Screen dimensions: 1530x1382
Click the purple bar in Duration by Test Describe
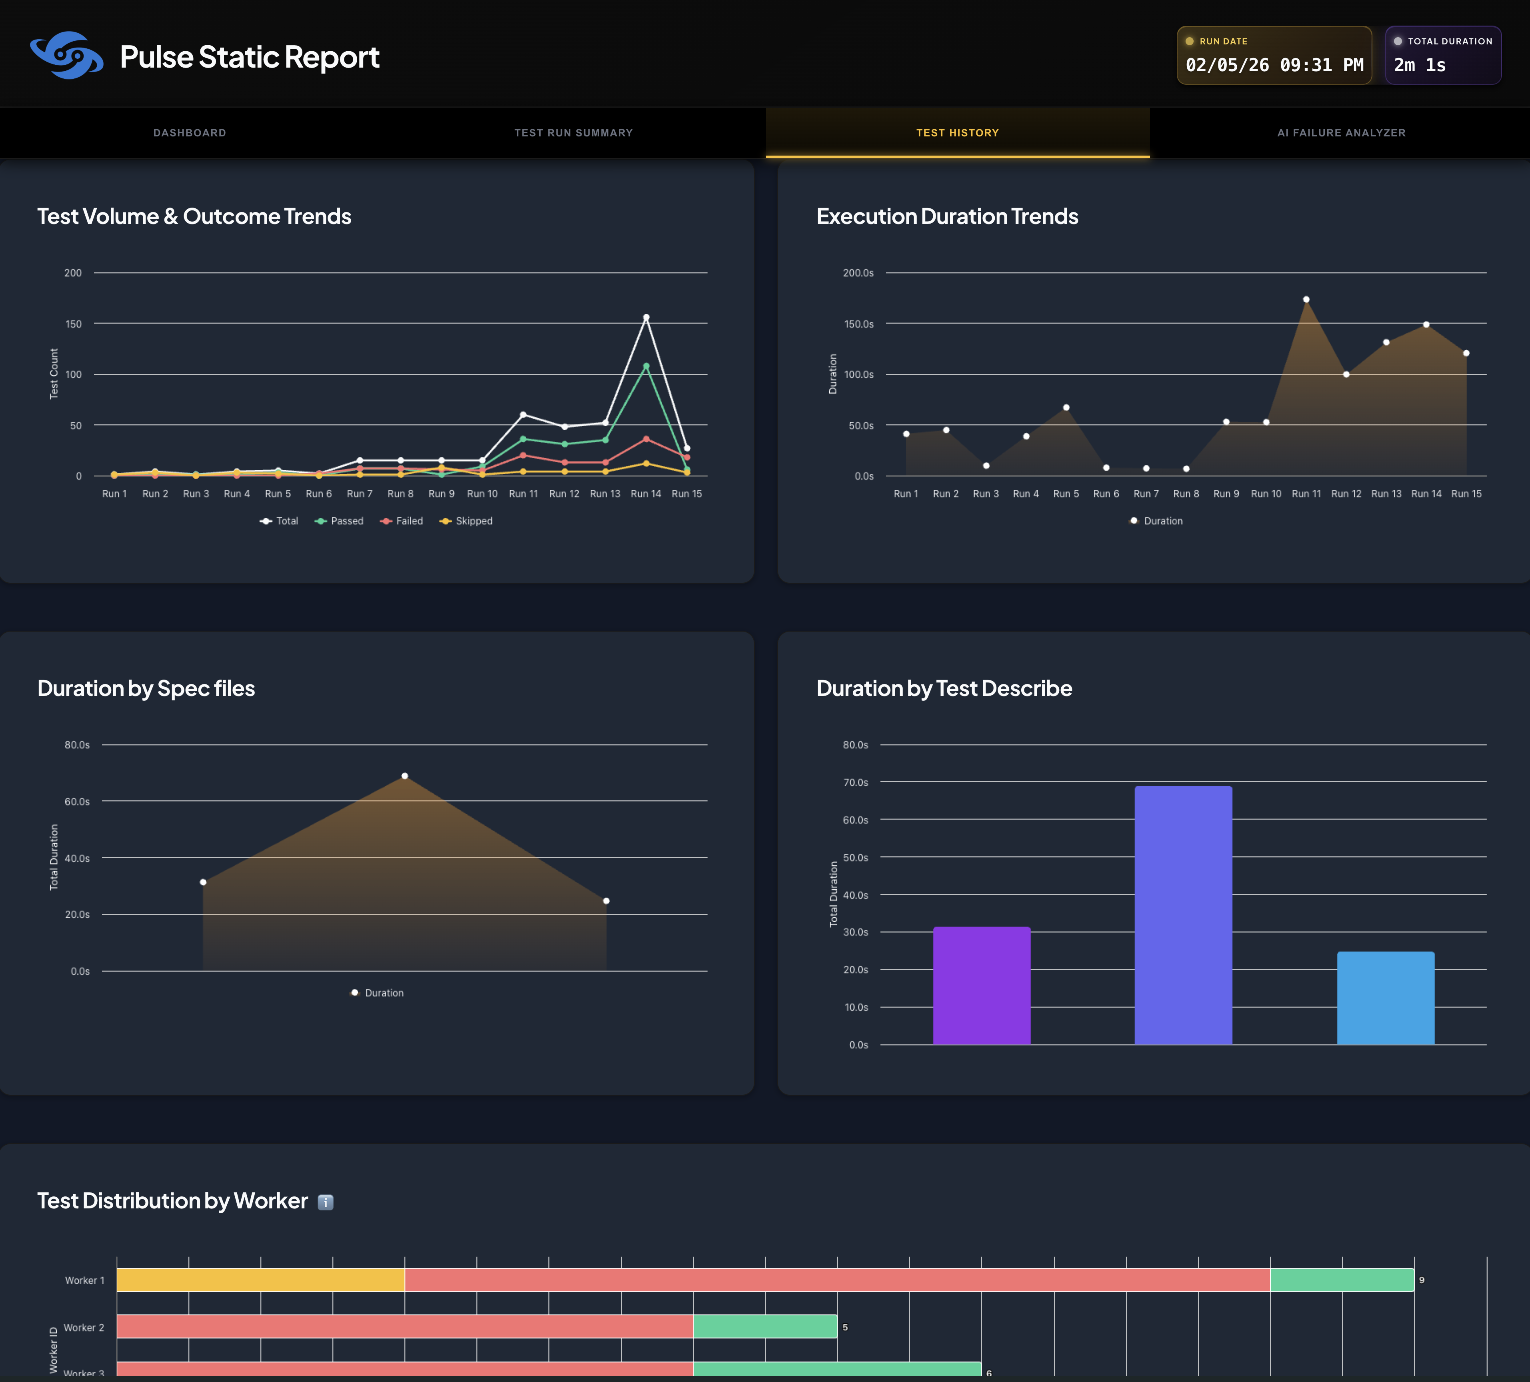[x=981, y=985]
